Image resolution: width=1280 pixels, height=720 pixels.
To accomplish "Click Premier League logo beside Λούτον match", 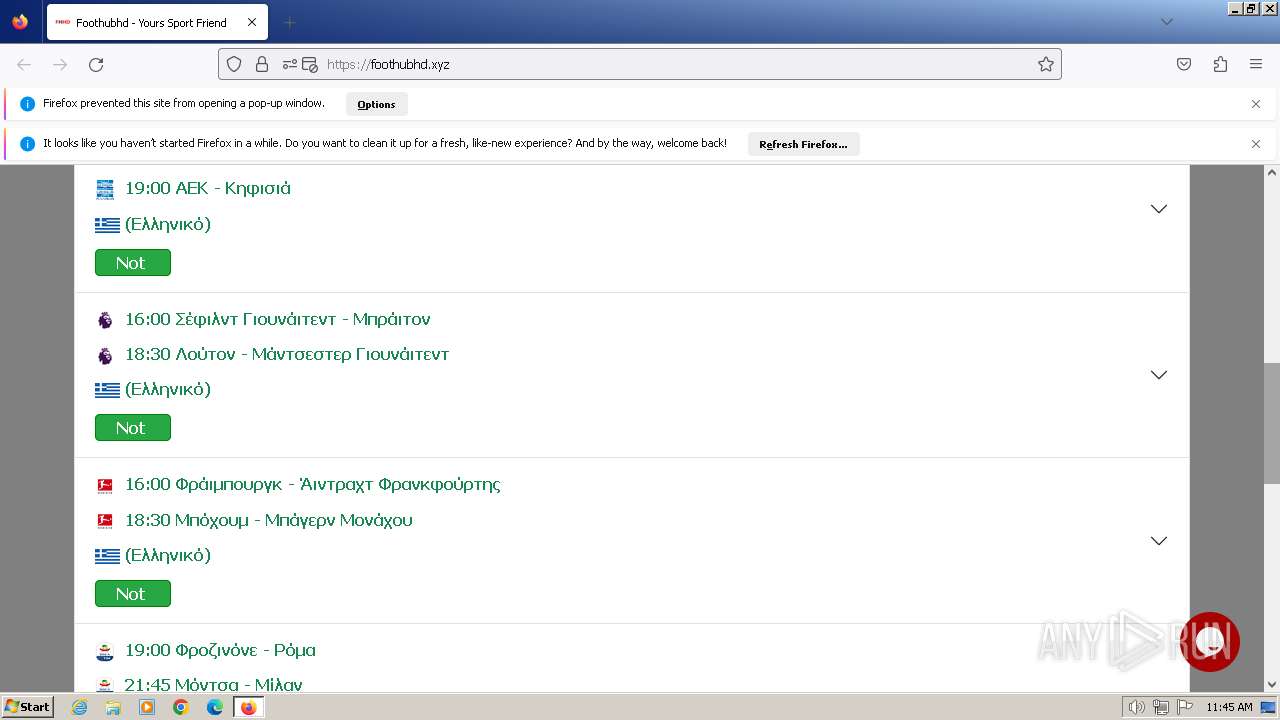I will [105, 355].
